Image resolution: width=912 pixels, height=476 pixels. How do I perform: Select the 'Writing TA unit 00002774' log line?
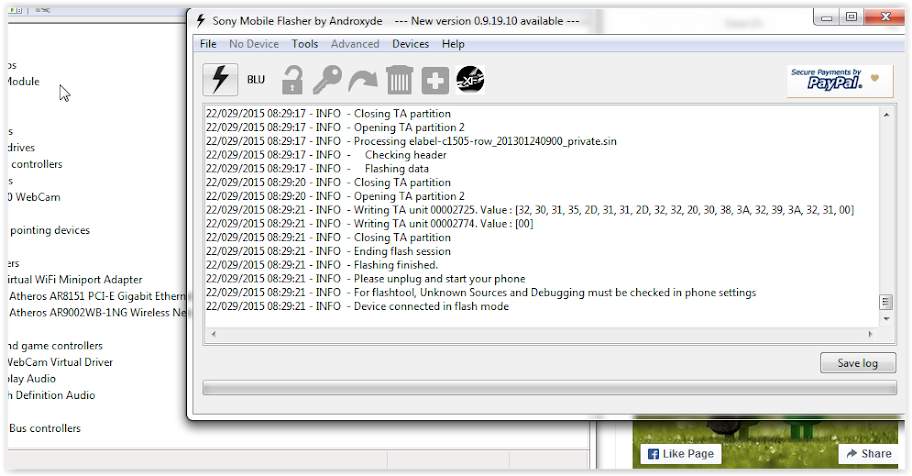[369, 224]
